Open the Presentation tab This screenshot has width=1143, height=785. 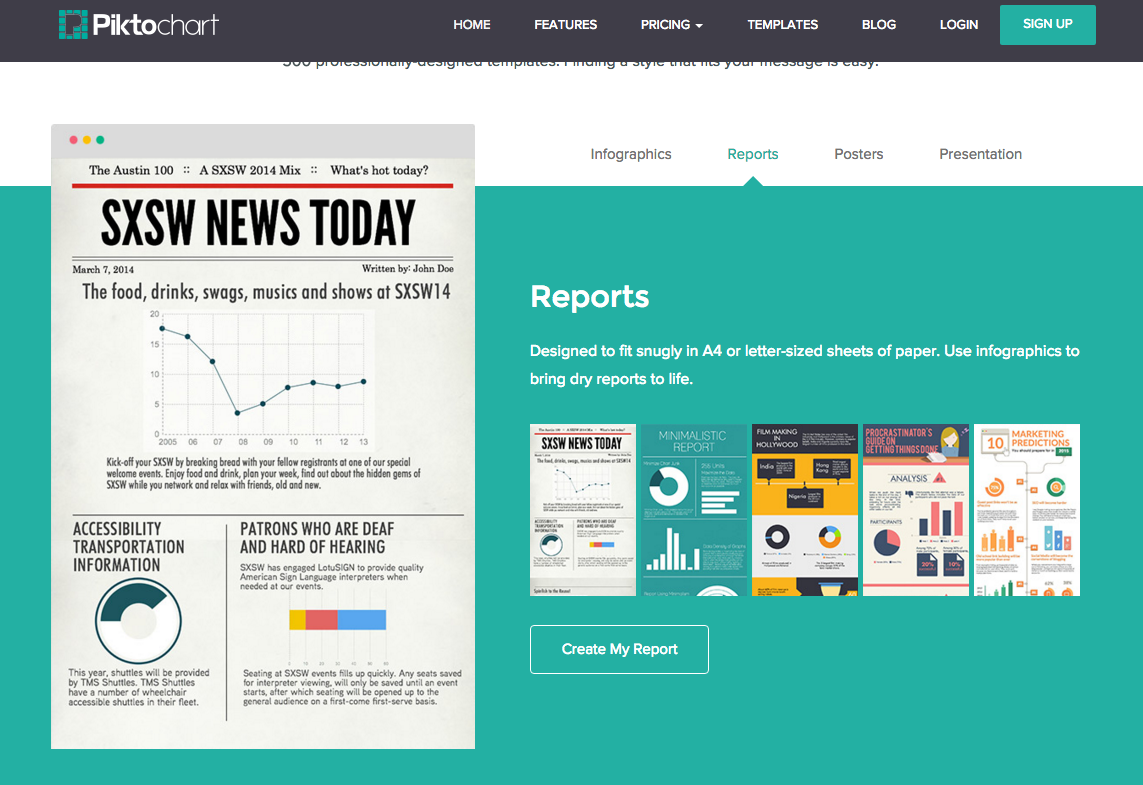click(980, 154)
